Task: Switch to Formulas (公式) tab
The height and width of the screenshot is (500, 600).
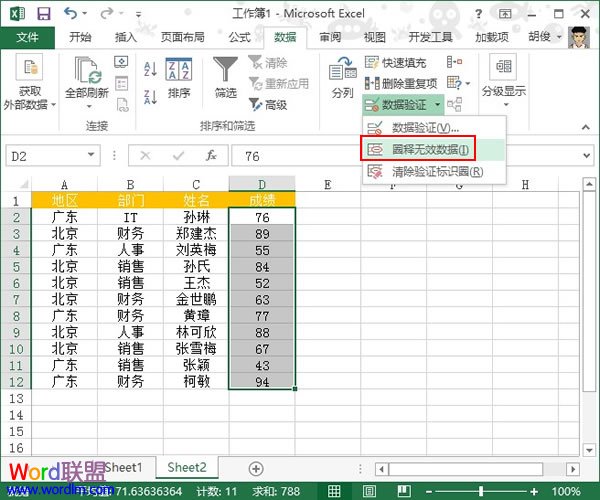Action: (x=240, y=37)
